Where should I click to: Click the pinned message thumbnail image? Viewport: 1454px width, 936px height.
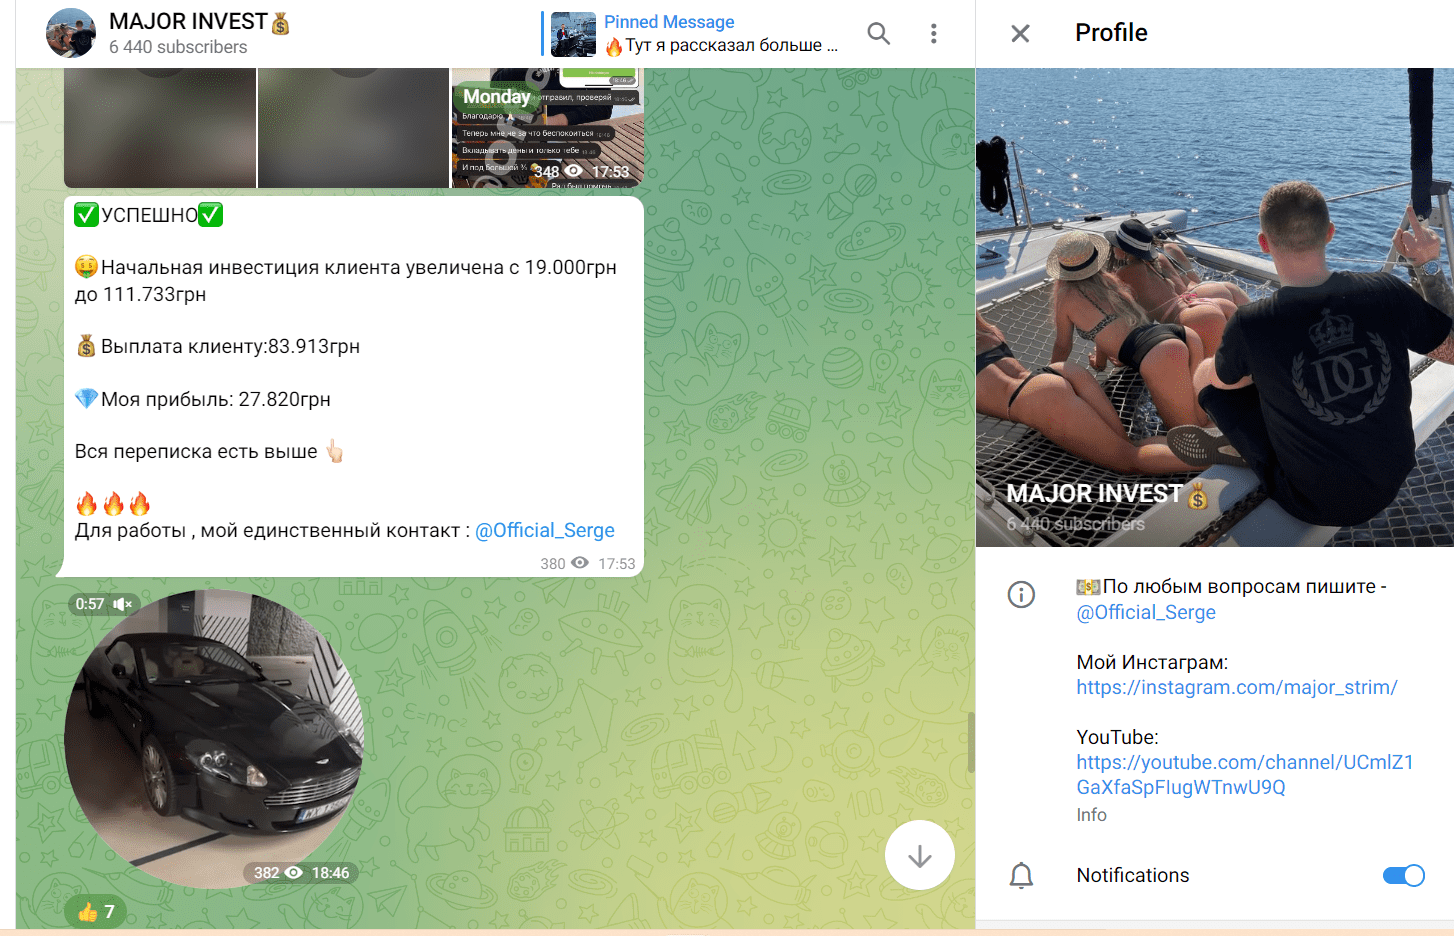click(573, 34)
